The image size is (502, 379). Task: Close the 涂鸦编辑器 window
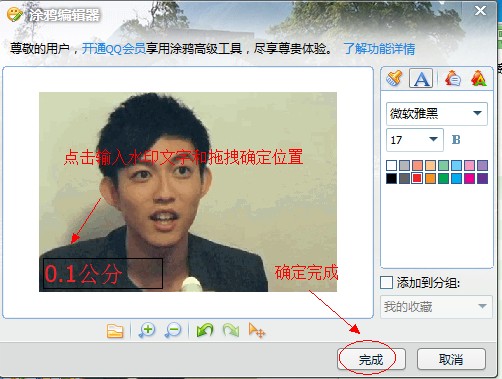(480, 11)
